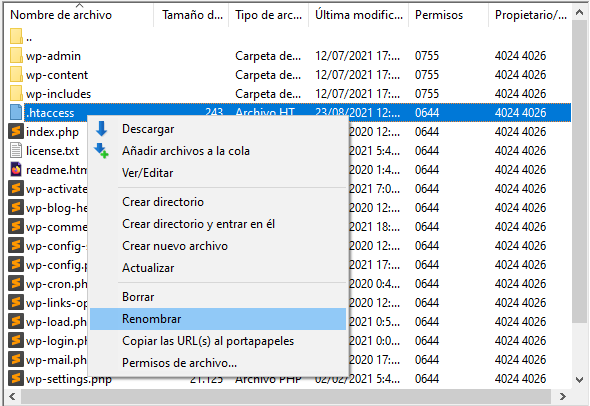Click the wp-blog-header file icon
Screen dimensions: 590x406
pyautogui.click(x=16, y=207)
